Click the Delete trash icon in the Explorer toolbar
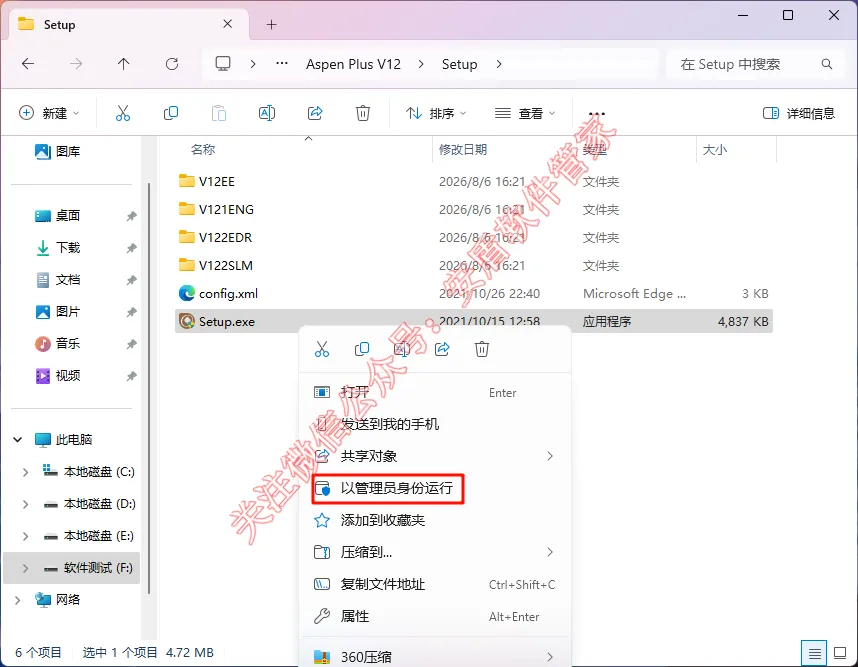 (x=363, y=113)
